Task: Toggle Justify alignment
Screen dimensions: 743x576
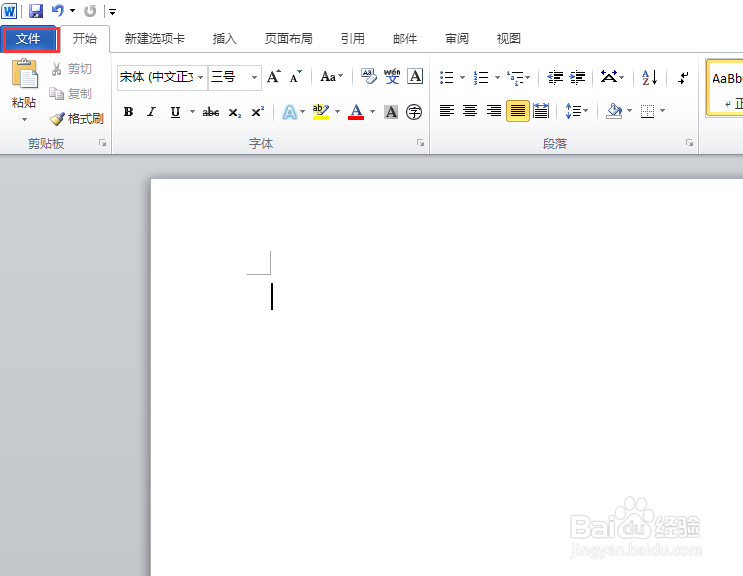Action: pyautogui.click(x=517, y=111)
